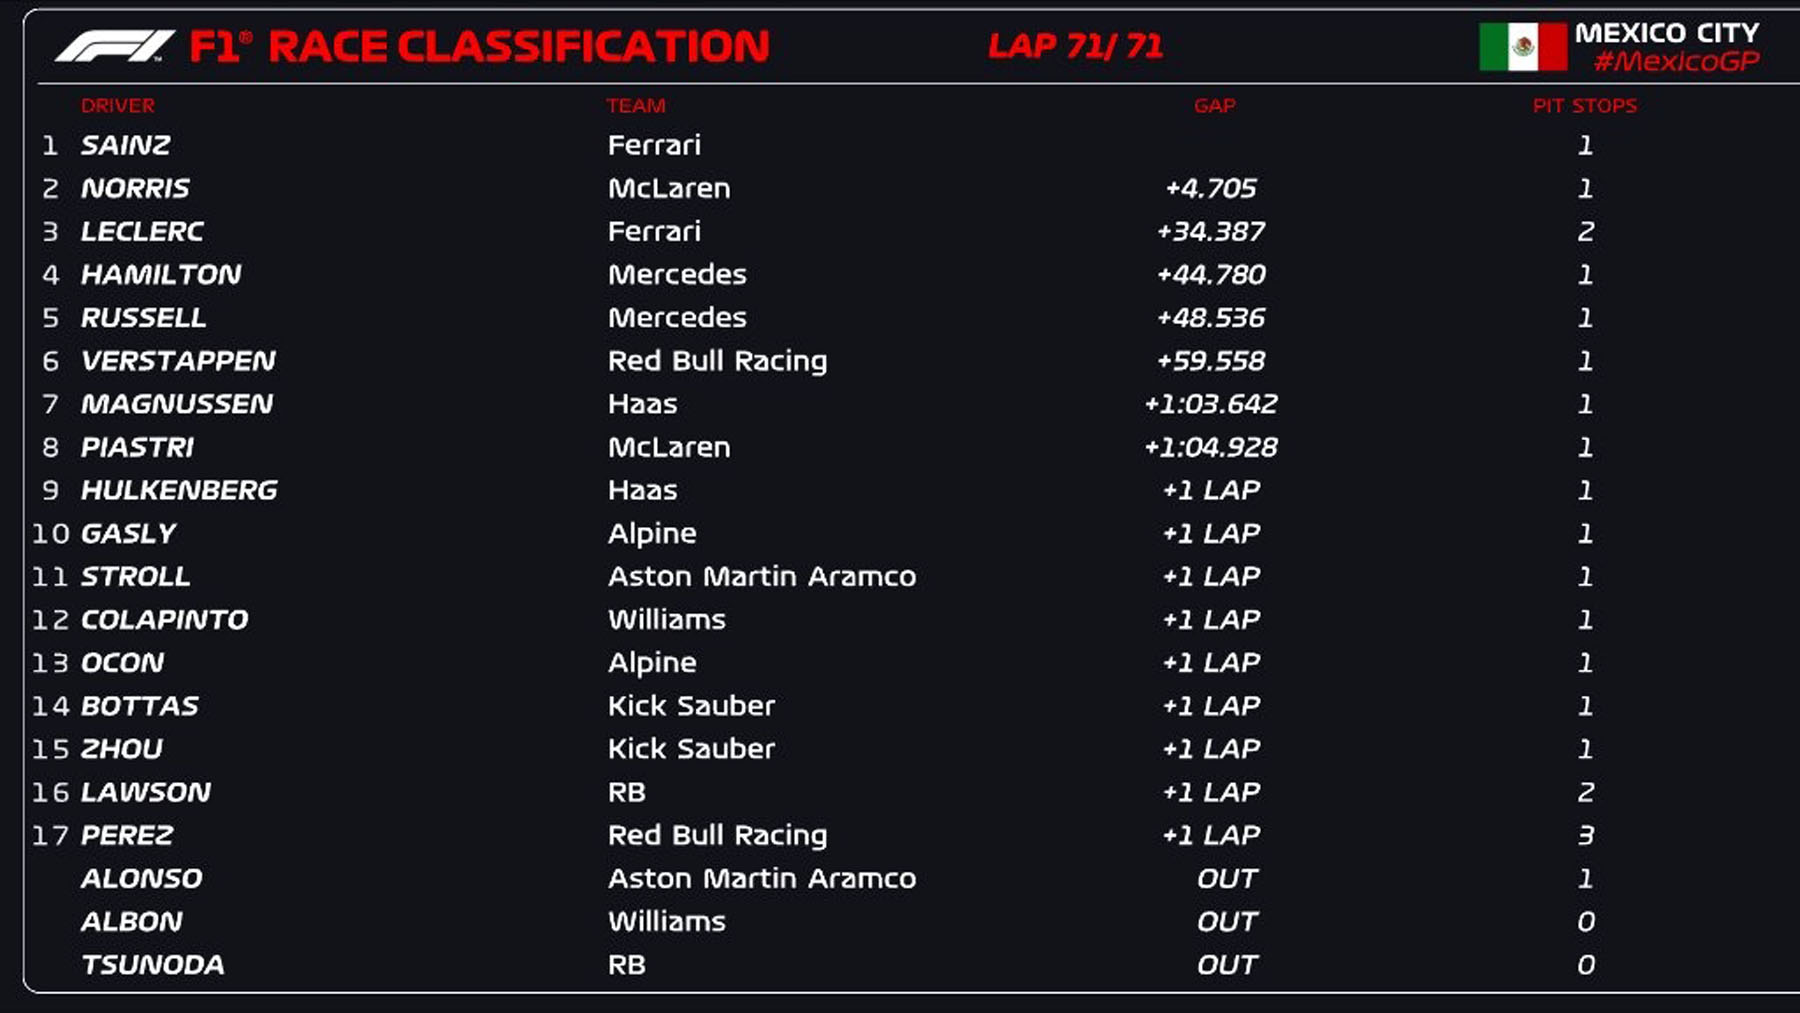Click PEREZ's pit stop count 3
Image resolution: width=1800 pixels, height=1013 pixels.
1586,835
